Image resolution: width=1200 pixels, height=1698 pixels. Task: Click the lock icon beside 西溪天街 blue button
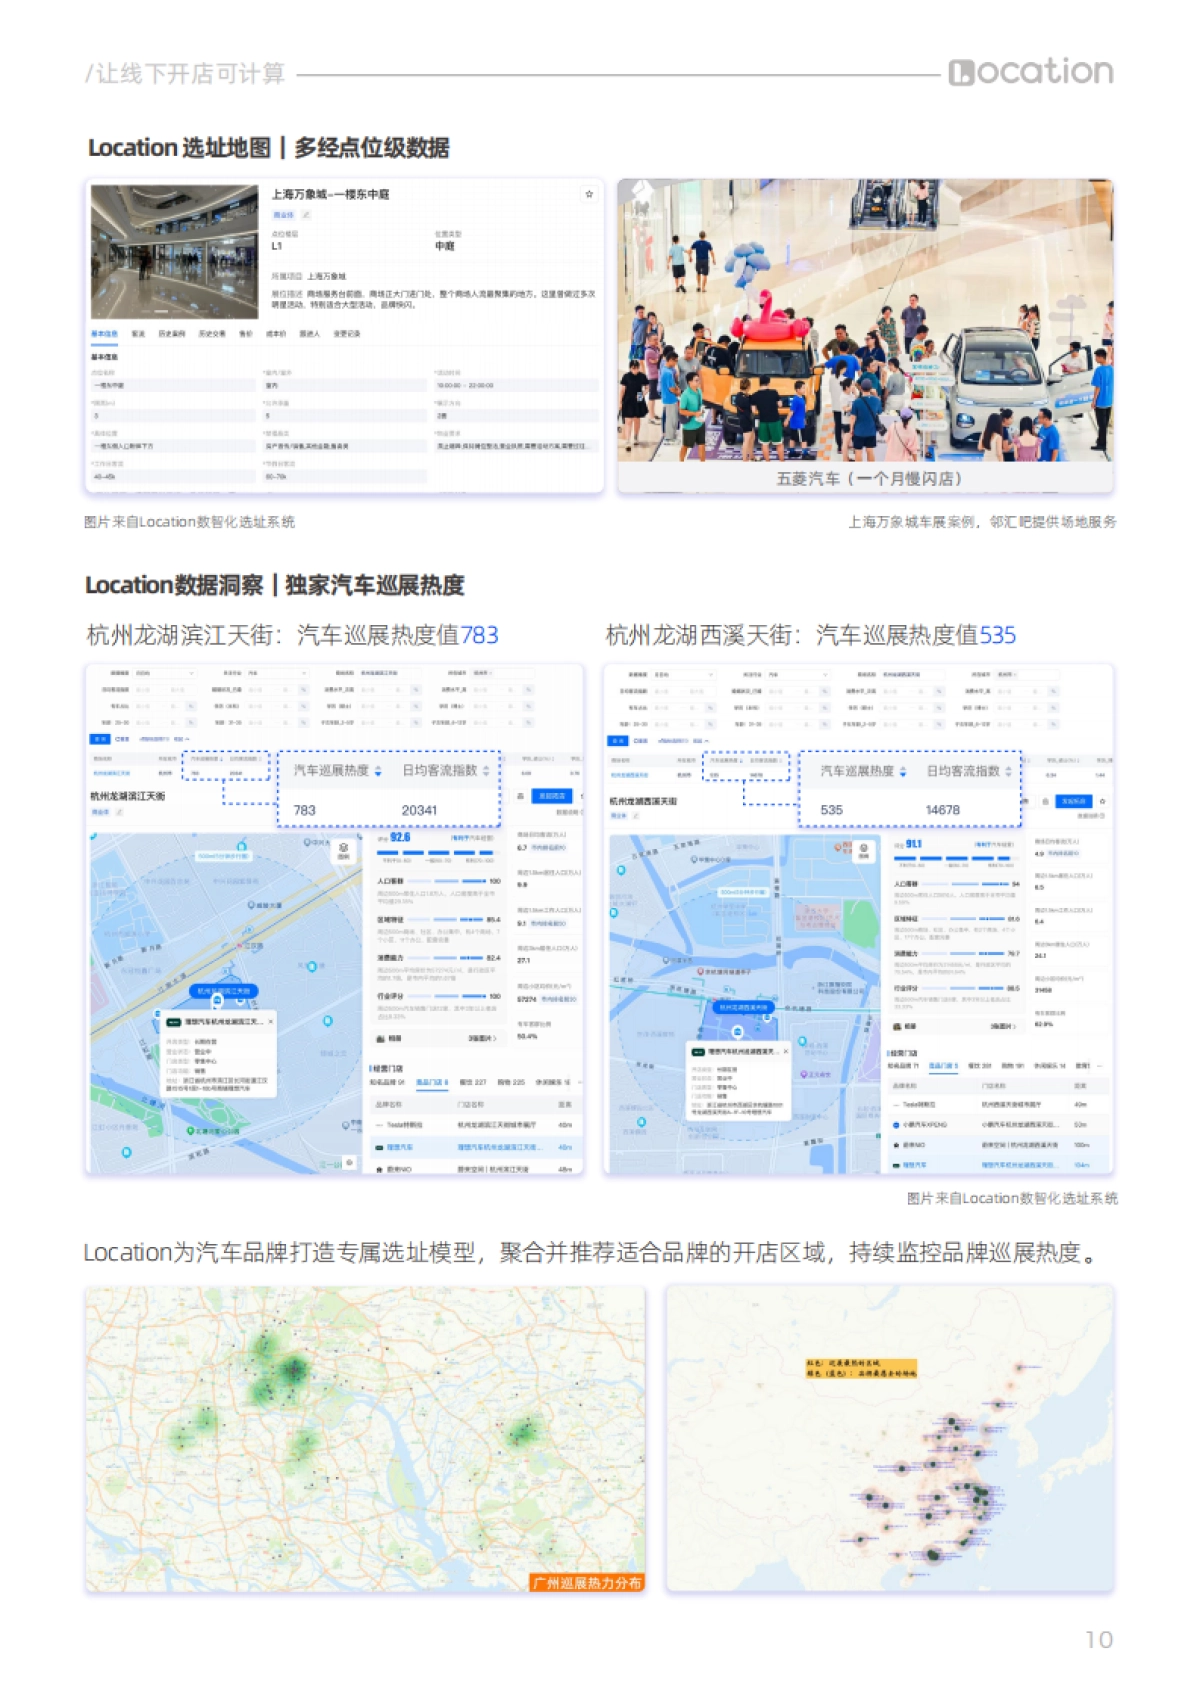1045,801
